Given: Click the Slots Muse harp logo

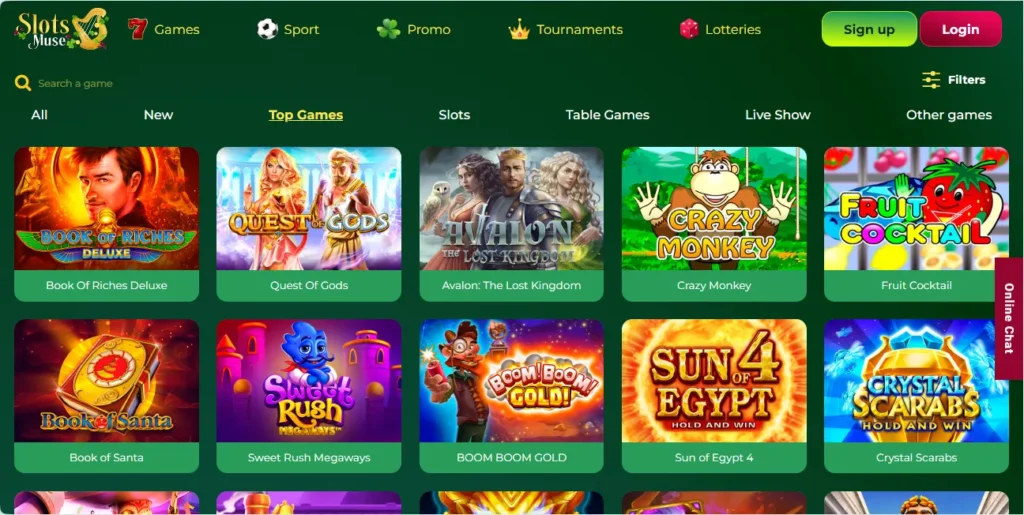Looking at the screenshot, I should point(61,29).
